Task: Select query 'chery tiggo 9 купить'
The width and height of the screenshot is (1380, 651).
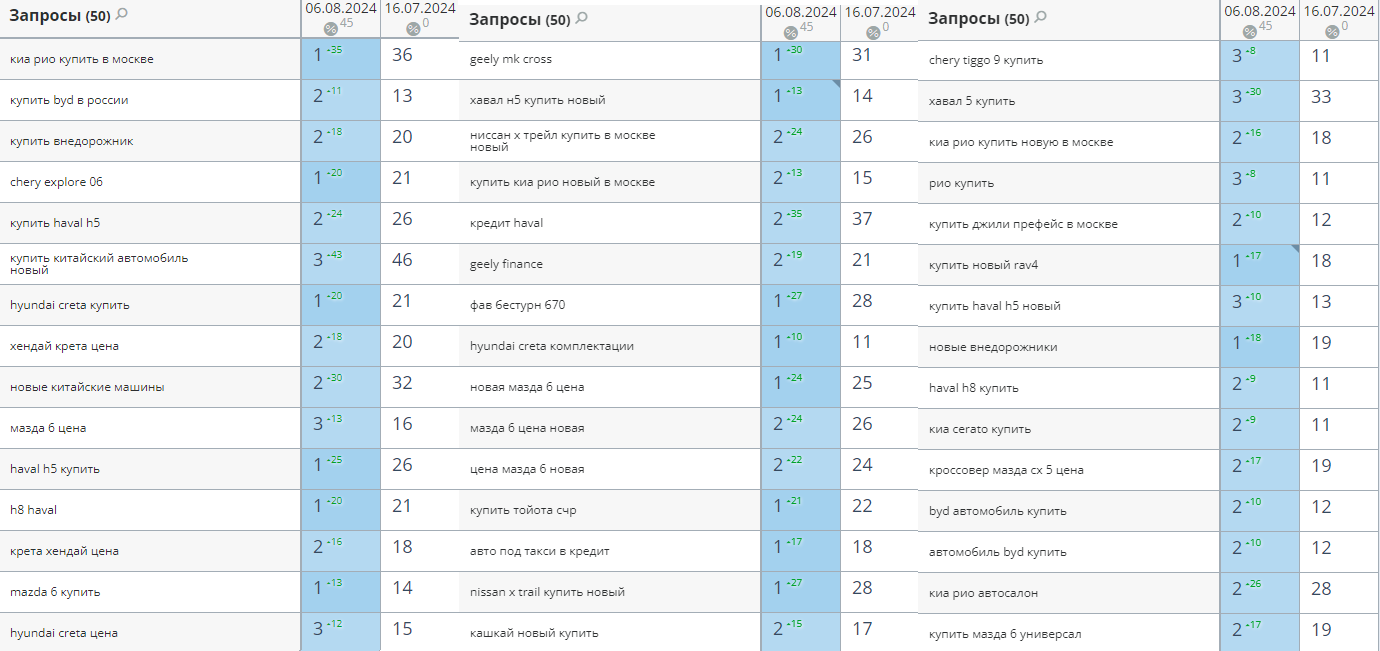Action: click(x=986, y=60)
